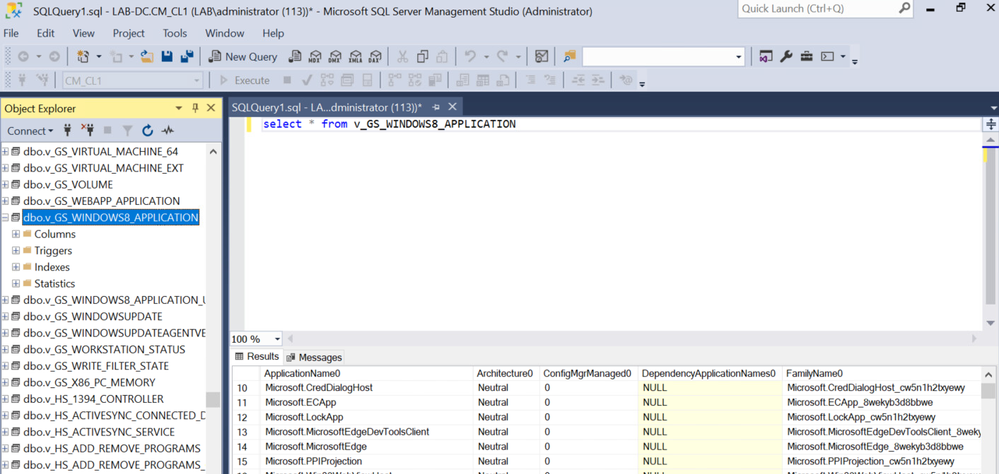The image size is (999, 474).
Task: Select dbo.v_HS_1394_CONTROLLER view
Action: pyautogui.click(x=93, y=399)
